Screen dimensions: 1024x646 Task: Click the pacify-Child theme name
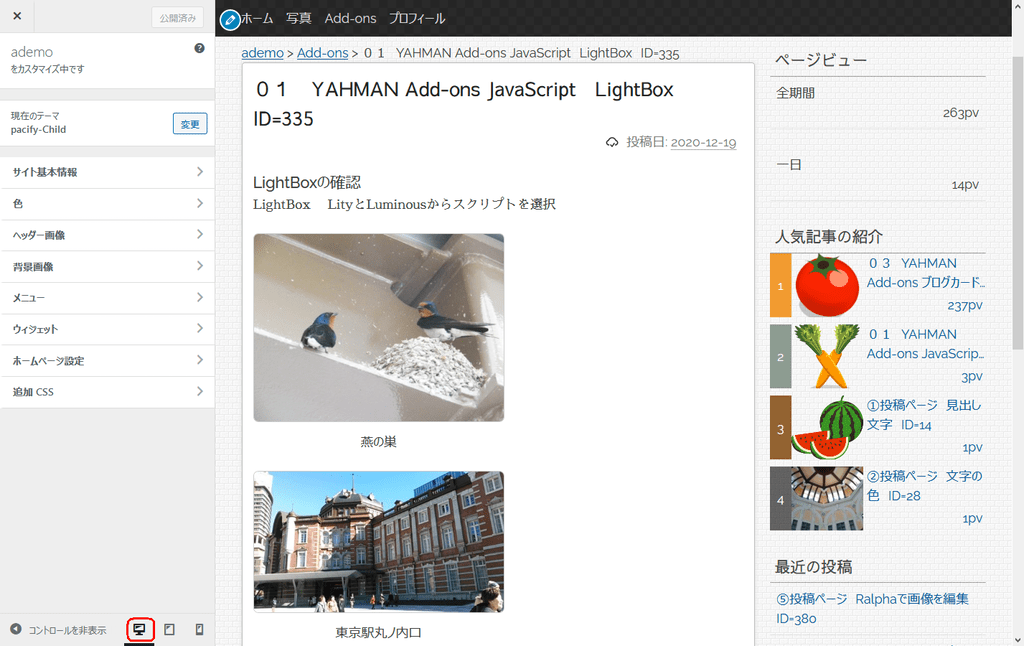tap(39, 129)
